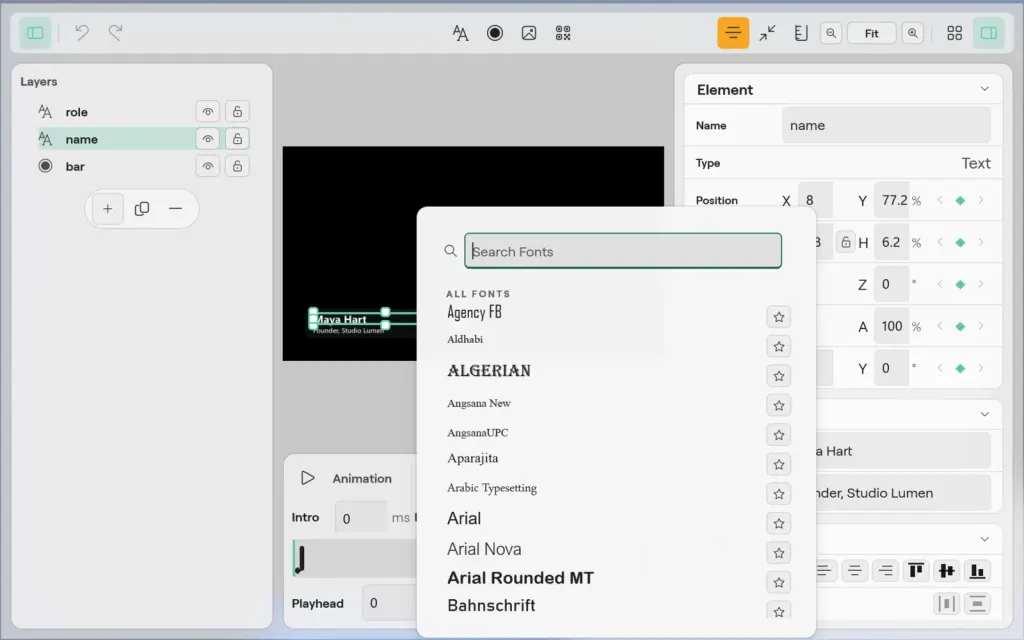Viewport: 1024px width, 640px height.
Task: Choose the AngsanaUPC font
Action: pos(477,433)
